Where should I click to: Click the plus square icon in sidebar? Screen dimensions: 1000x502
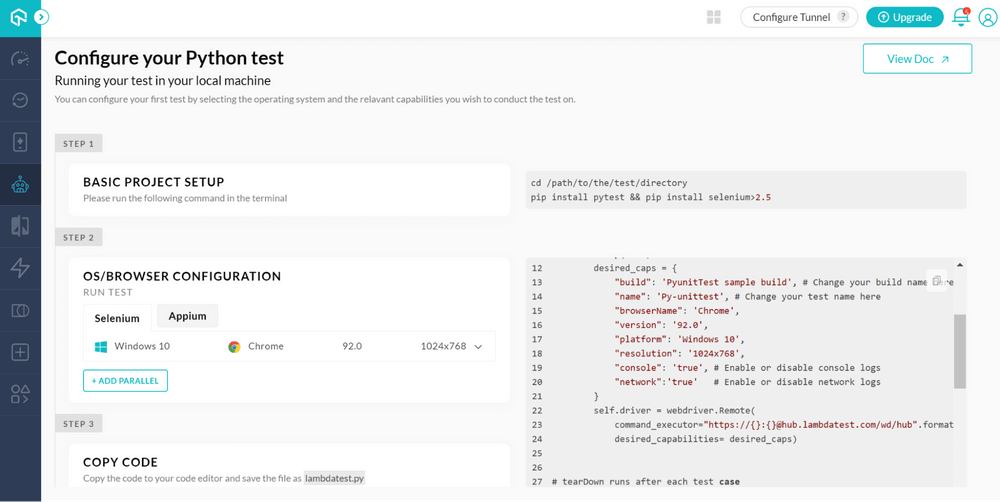[x=20, y=352]
